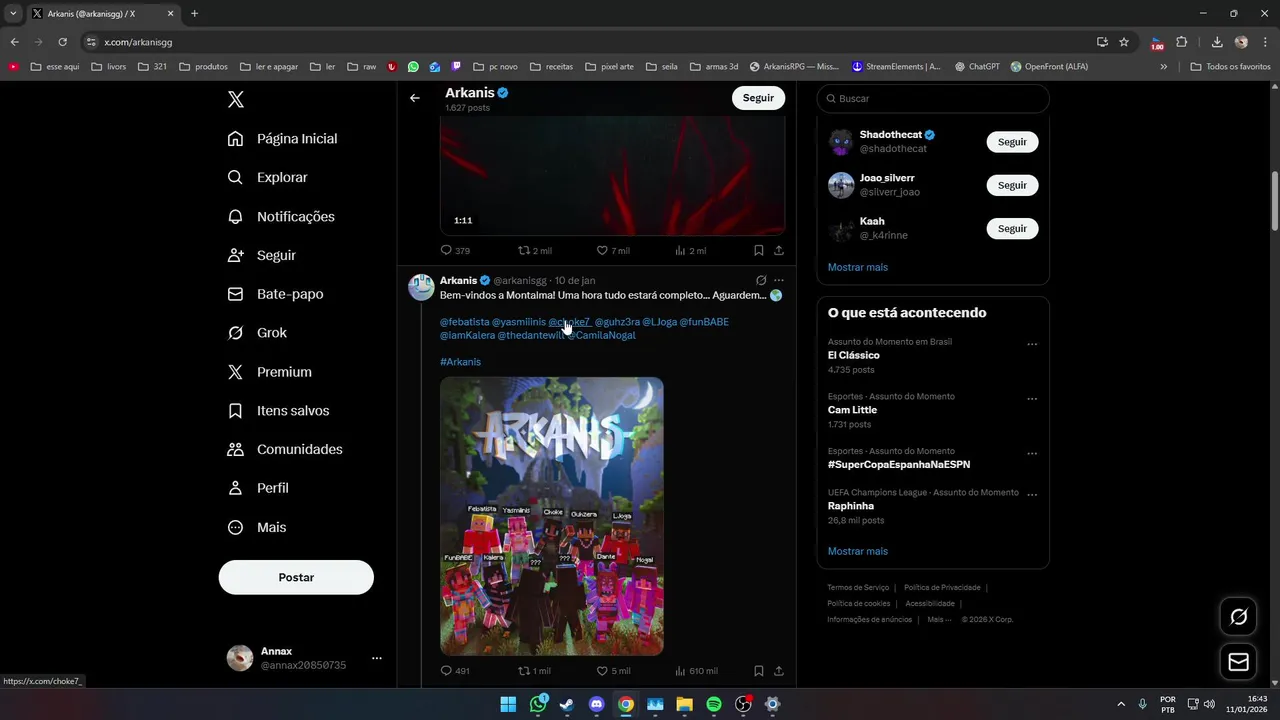Open the floating messages envelope button

(1238, 662)
